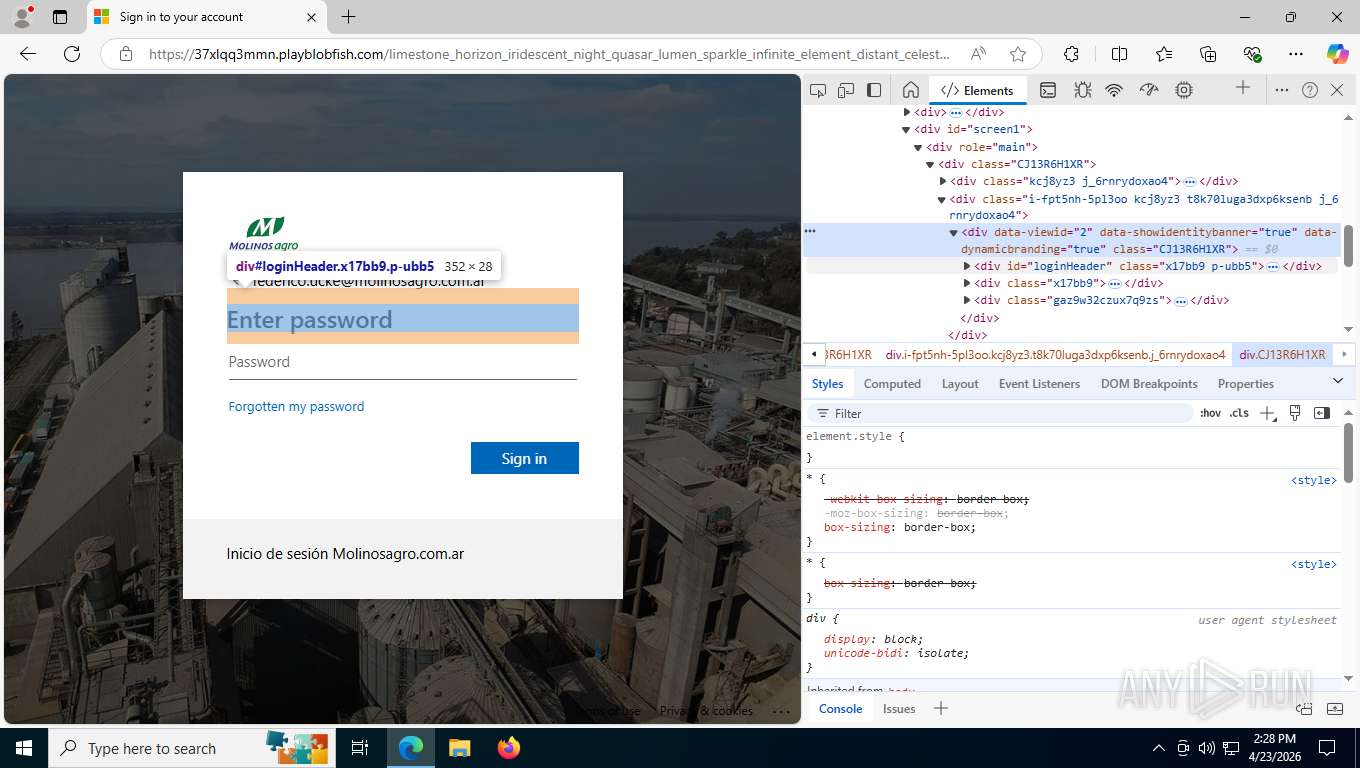Click the new style rule plus icon

click(1268, 413)
